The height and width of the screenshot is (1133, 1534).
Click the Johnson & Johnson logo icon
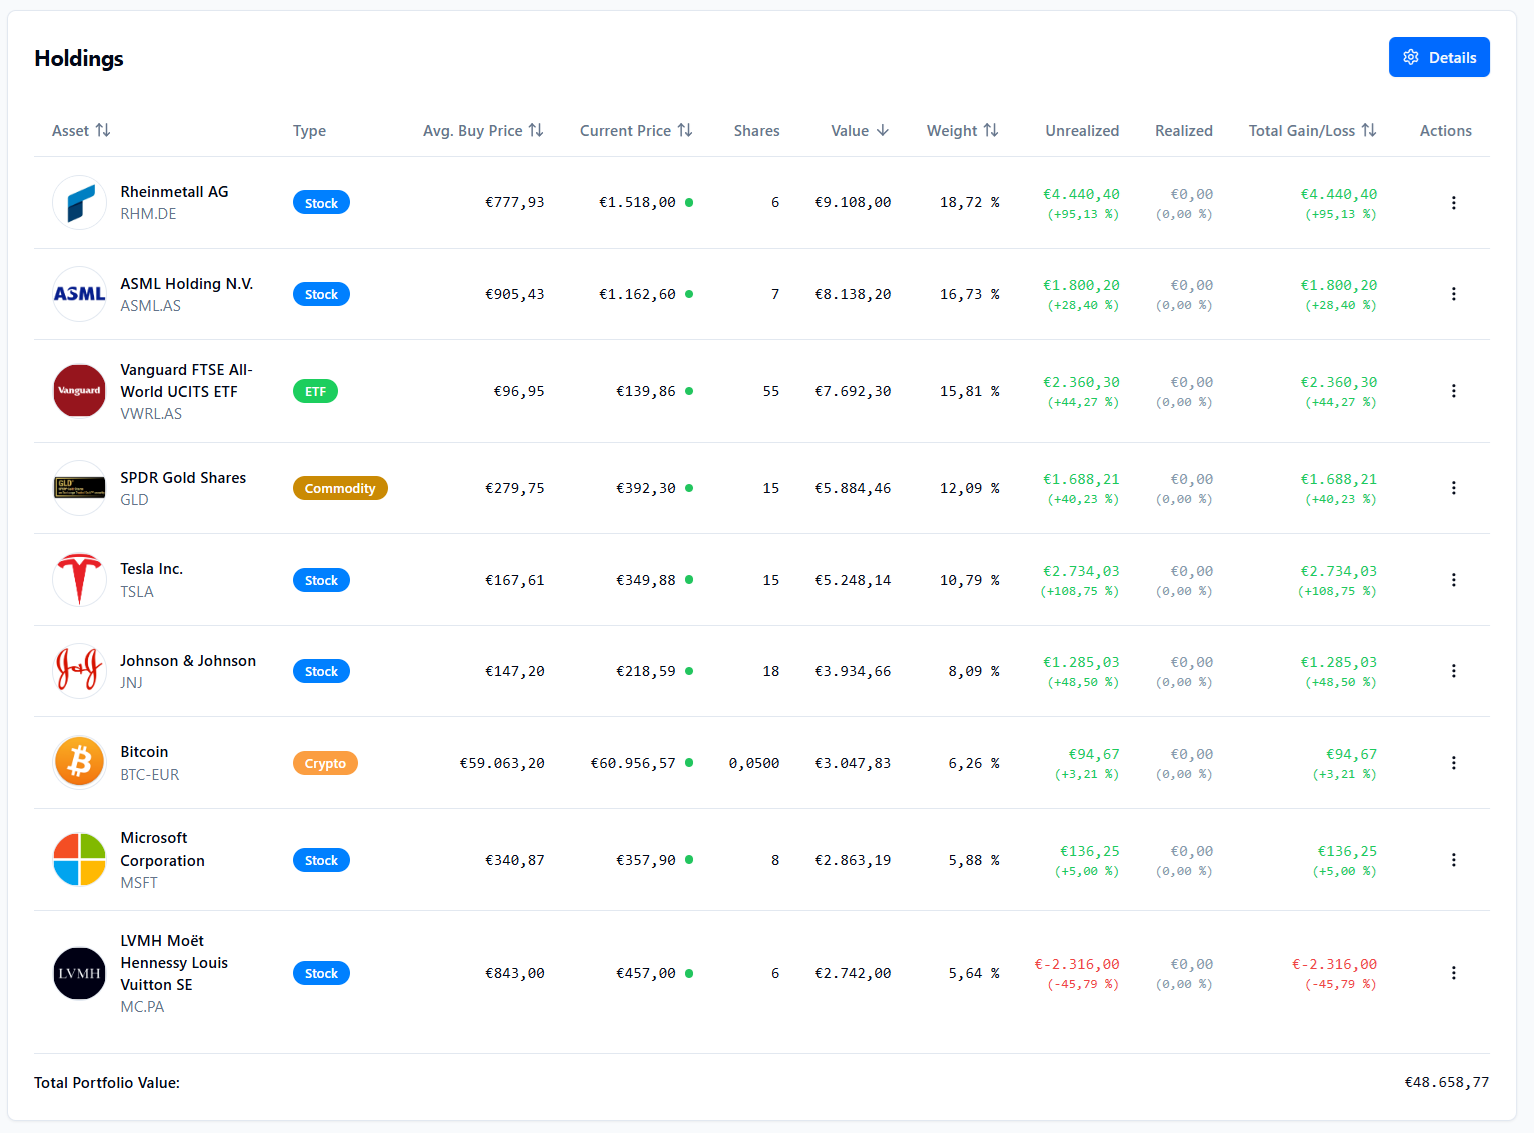(79, 671)
